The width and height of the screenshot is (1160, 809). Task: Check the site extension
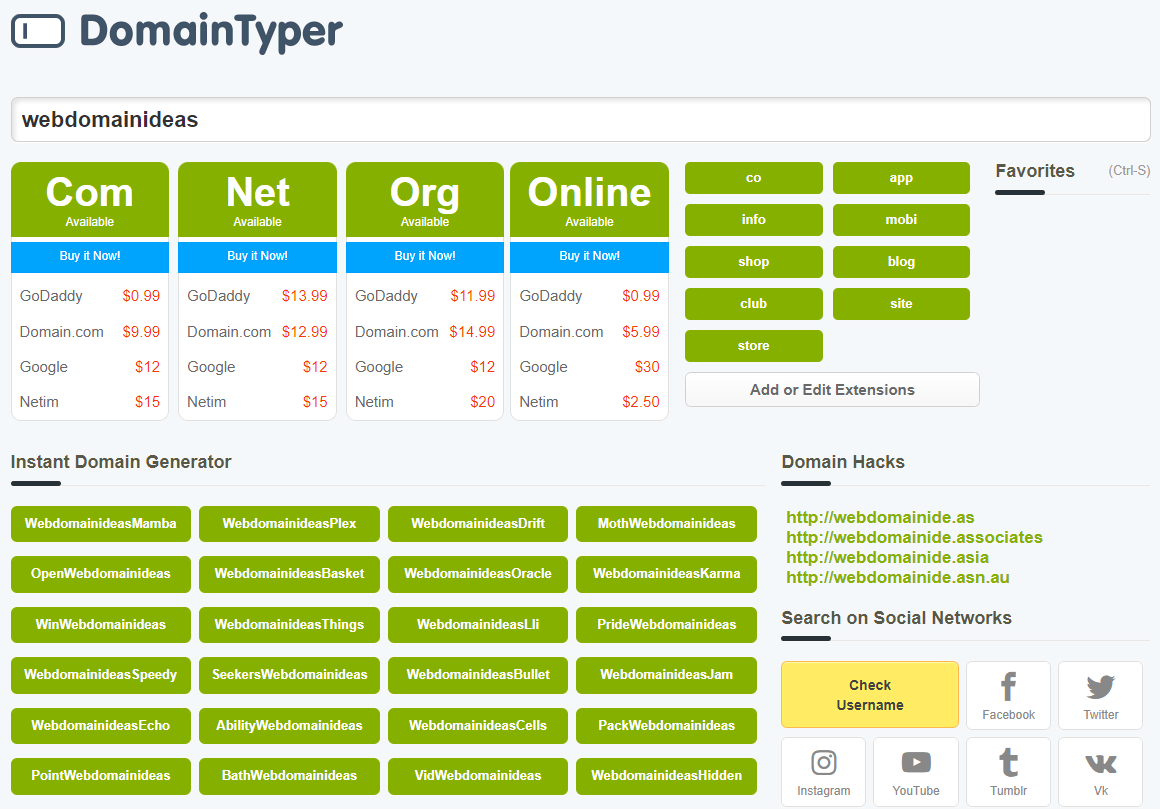click(x=901, y=304)
